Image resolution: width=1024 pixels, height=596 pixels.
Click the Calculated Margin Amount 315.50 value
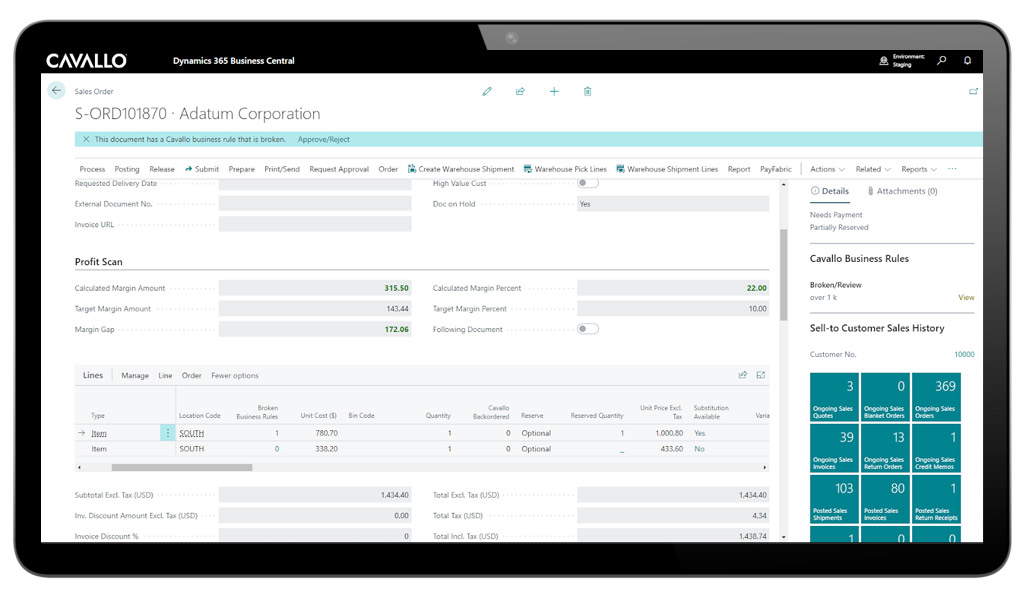(x=396, y=288)
